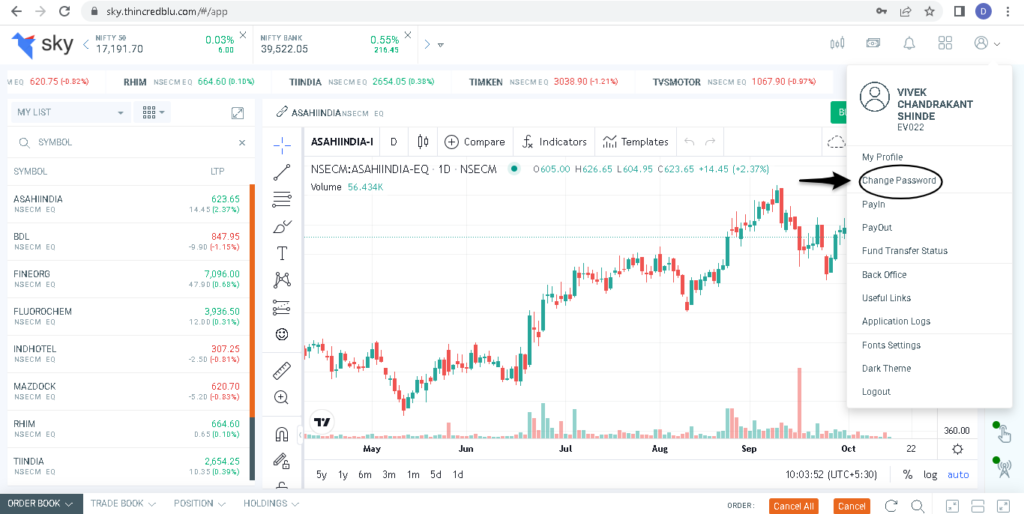Search orders with the magnifier icon
This screenshot has width=1024, height=514.
click(x=918, y=506)
